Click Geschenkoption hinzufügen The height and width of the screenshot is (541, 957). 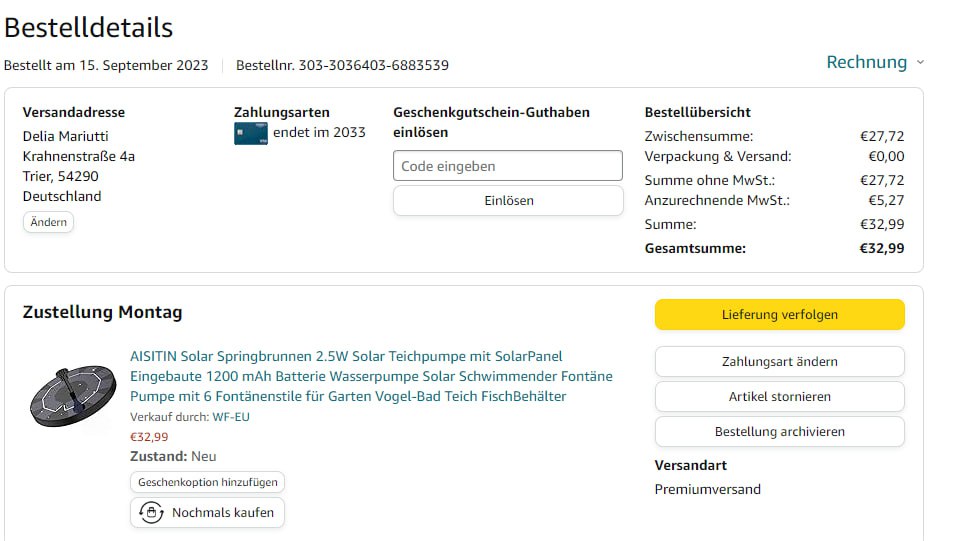click(207, 482)
